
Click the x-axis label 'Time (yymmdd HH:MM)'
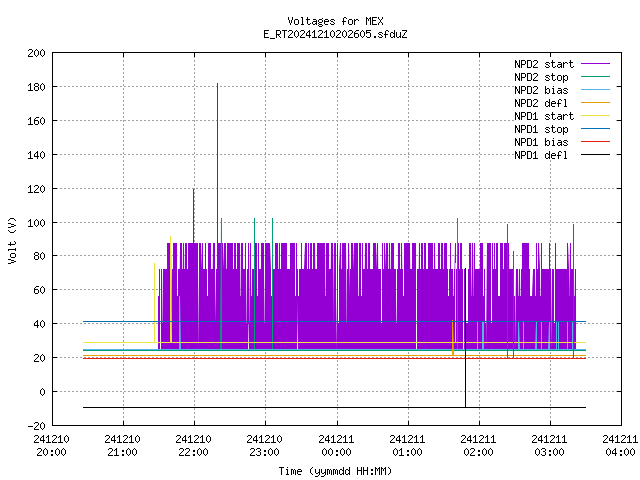coord(335,471)
